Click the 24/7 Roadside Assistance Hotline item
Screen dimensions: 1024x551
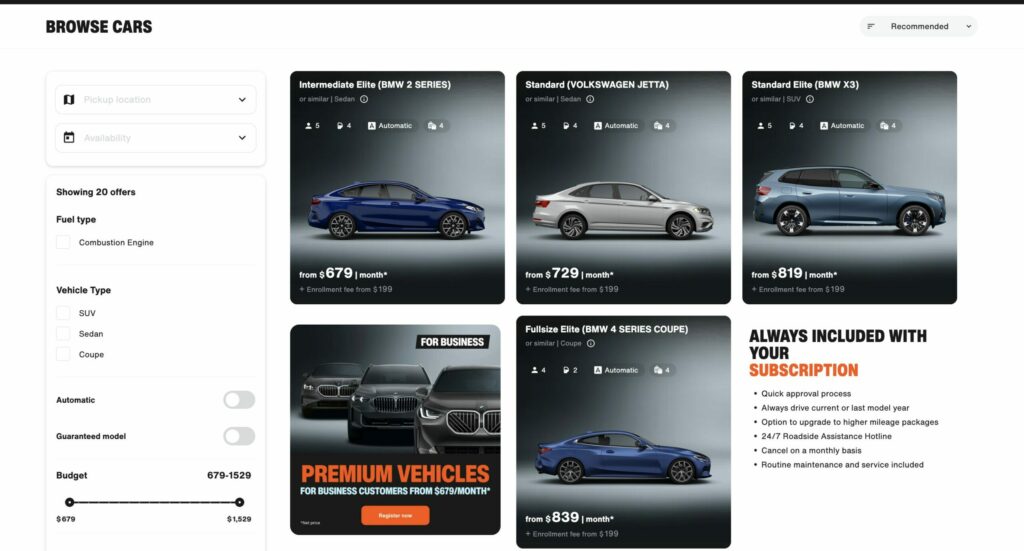pyautogui.click(x=826, y=436)
